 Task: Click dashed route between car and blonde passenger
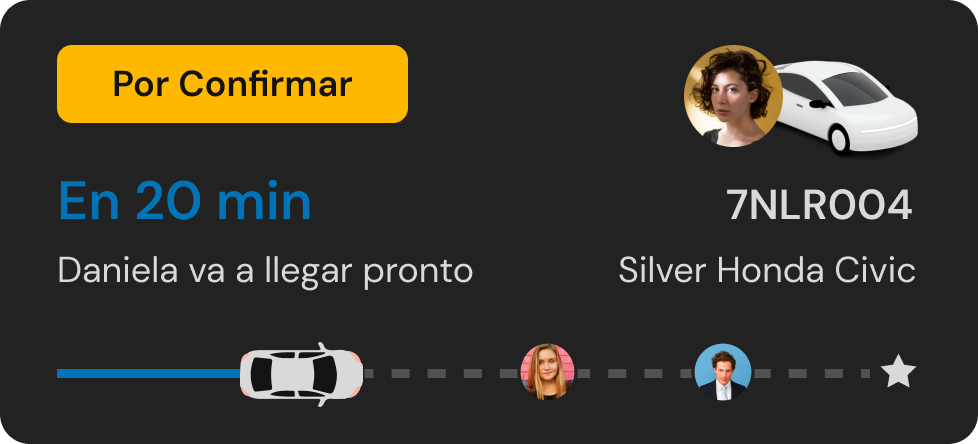click(442, 374)
